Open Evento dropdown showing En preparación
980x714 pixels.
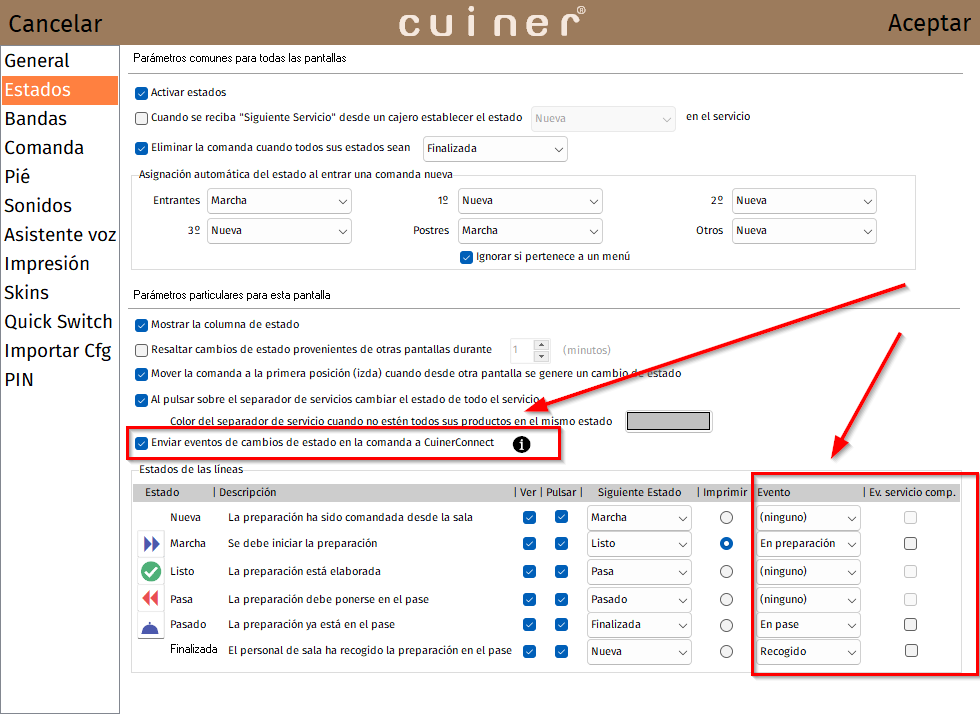(808, 544)
